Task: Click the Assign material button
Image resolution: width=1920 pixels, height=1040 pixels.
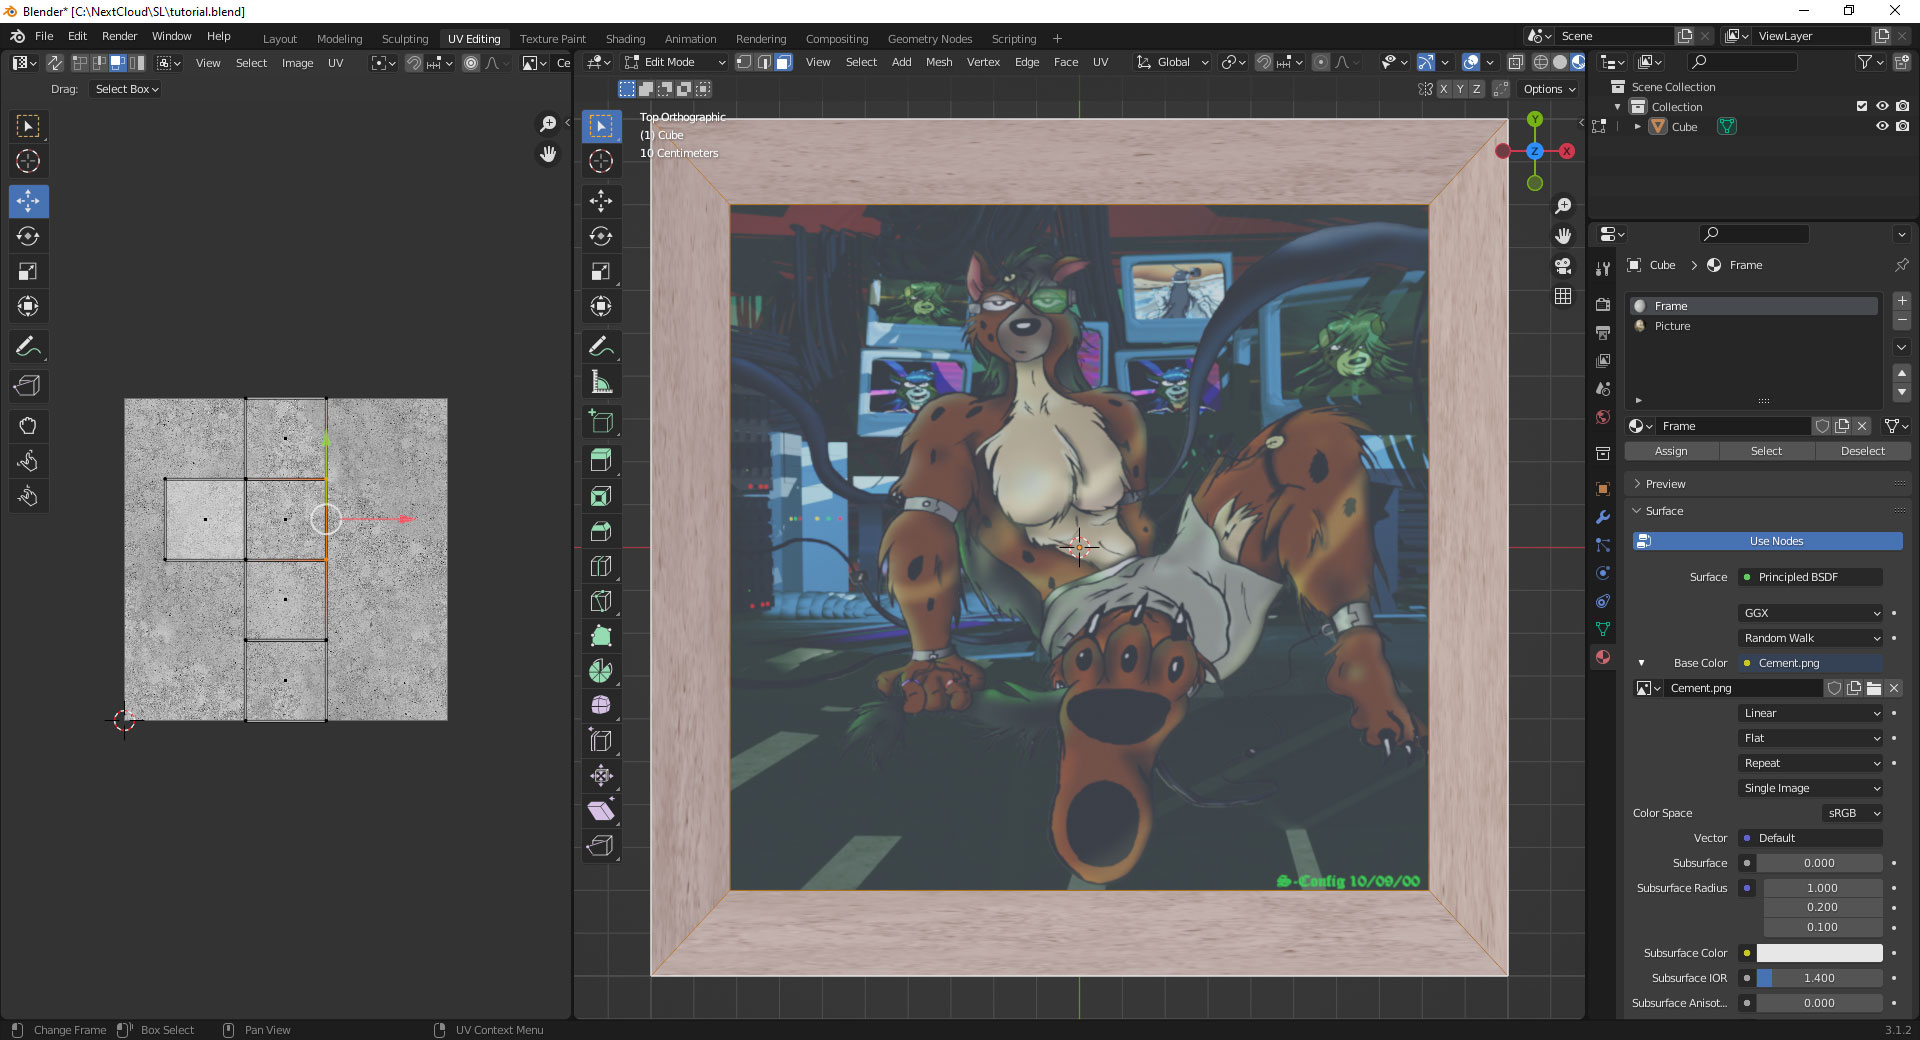Action: click(x=1671, y=451)
